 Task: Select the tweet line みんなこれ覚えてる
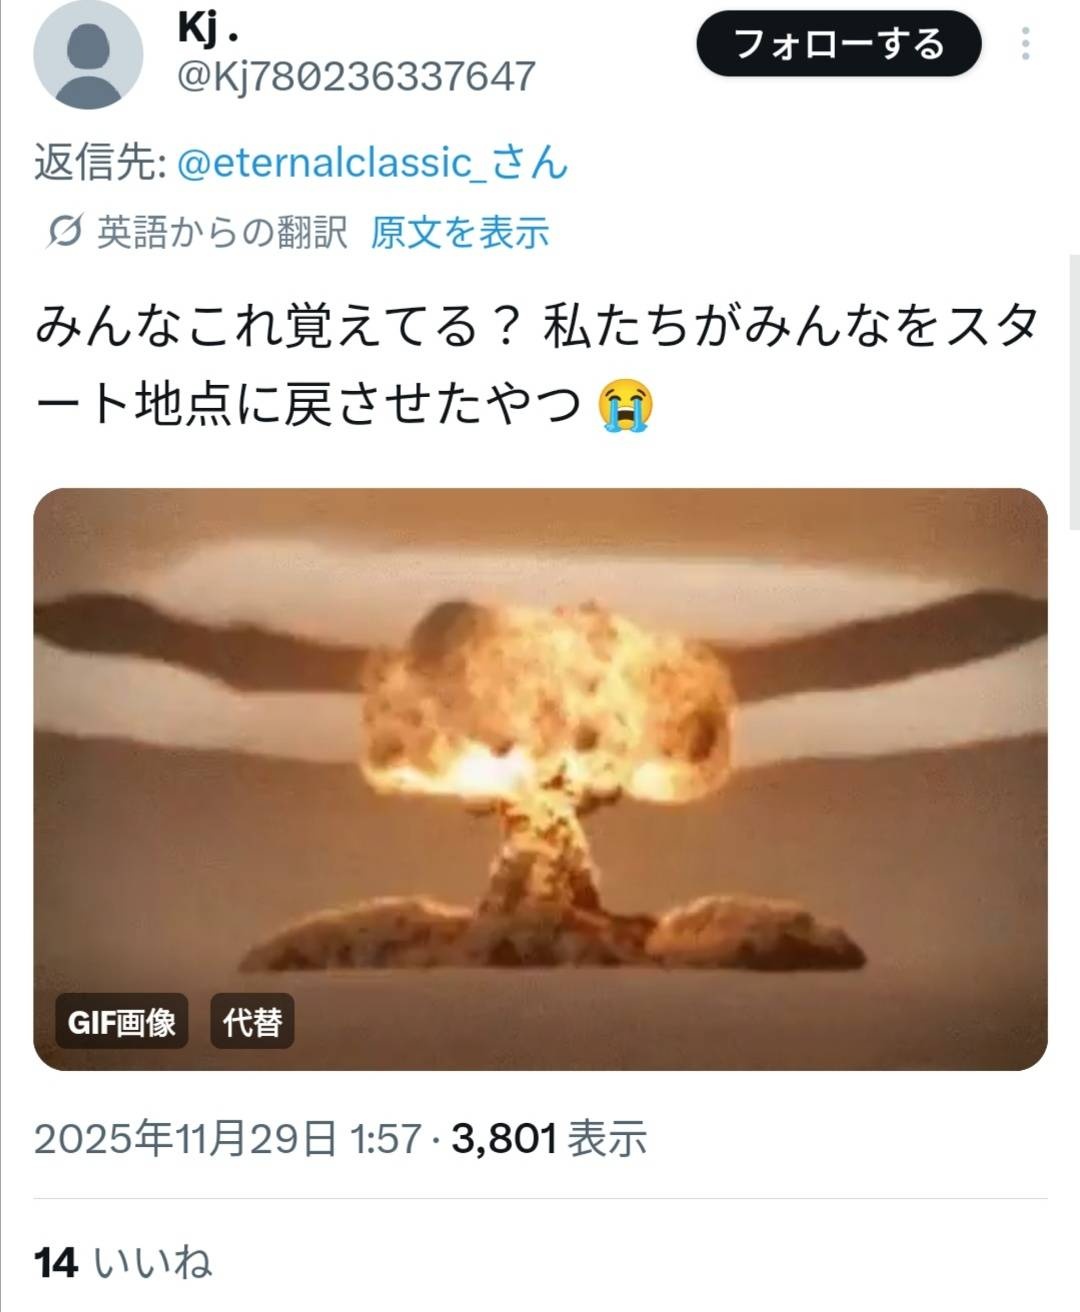pos(277,328)
